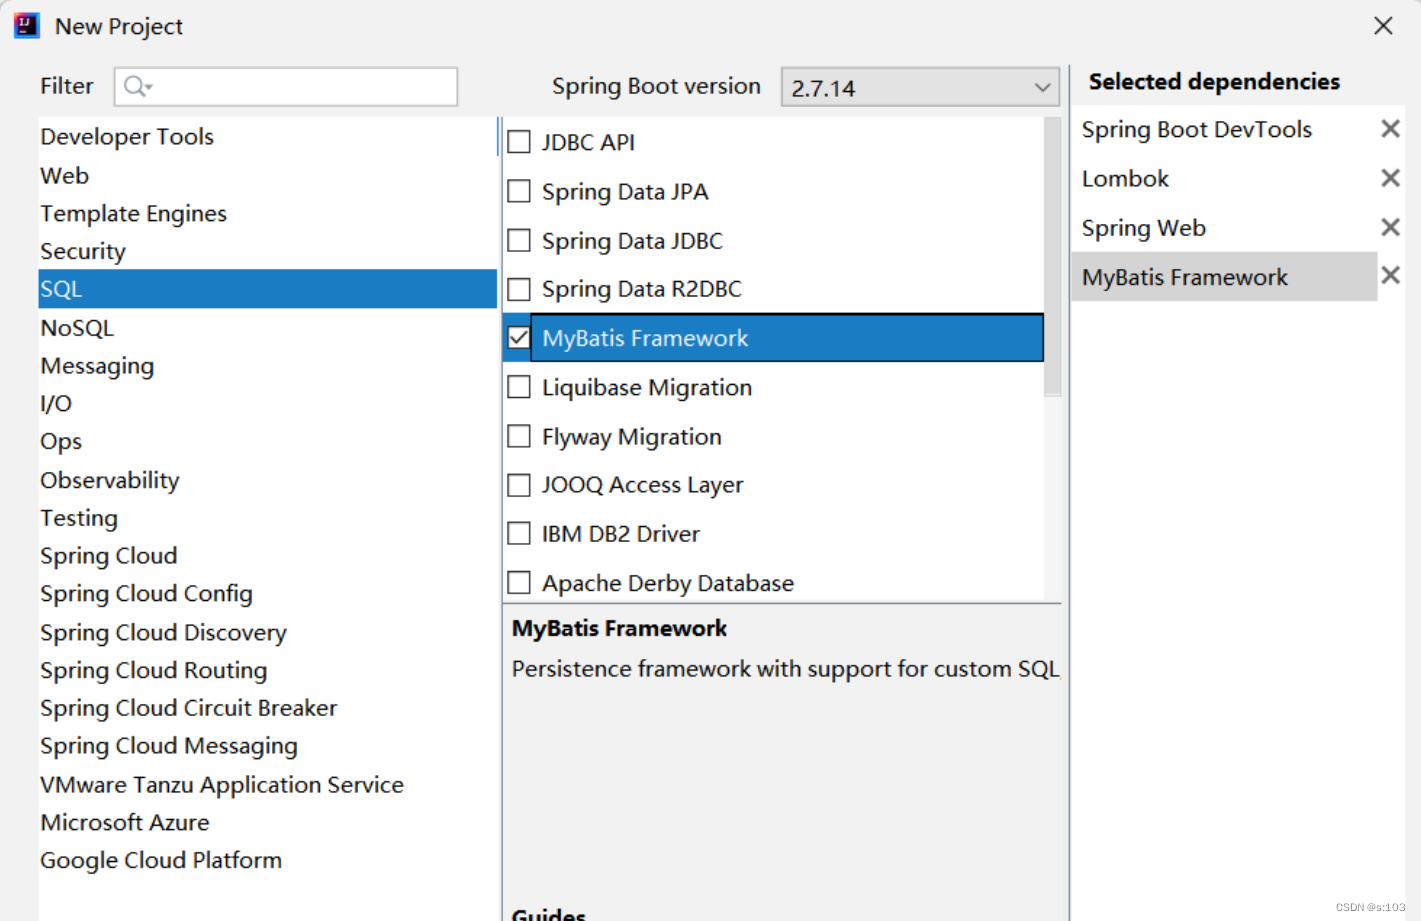Open the Google Cloud Platform category
Viewport: 1421px width, 921px height.
(x=267, y=860)
